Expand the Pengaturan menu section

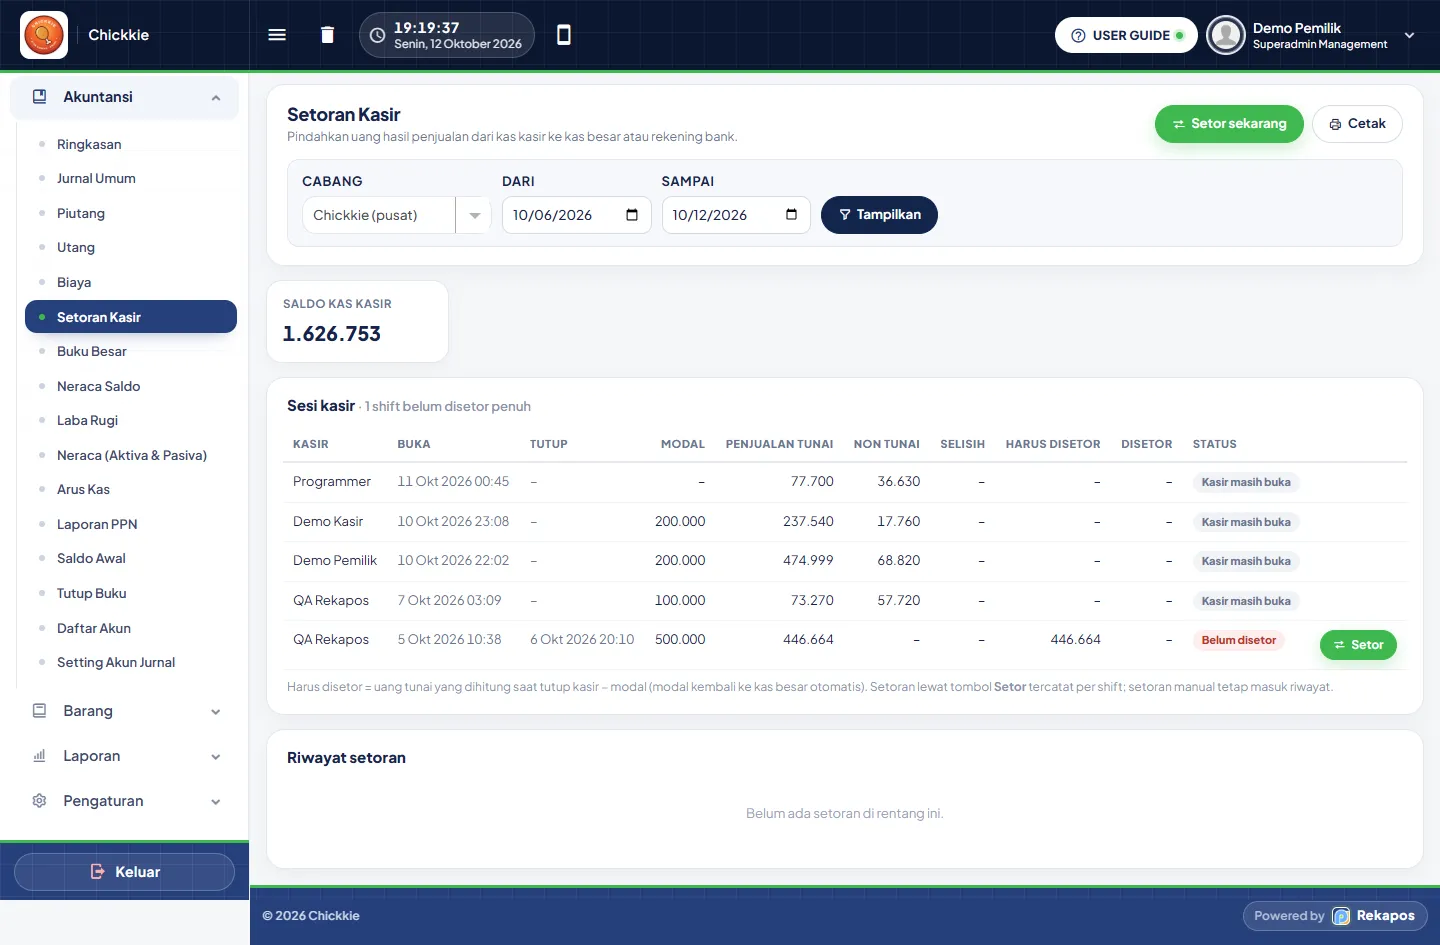pyautogui.click(x=216, y=801)
